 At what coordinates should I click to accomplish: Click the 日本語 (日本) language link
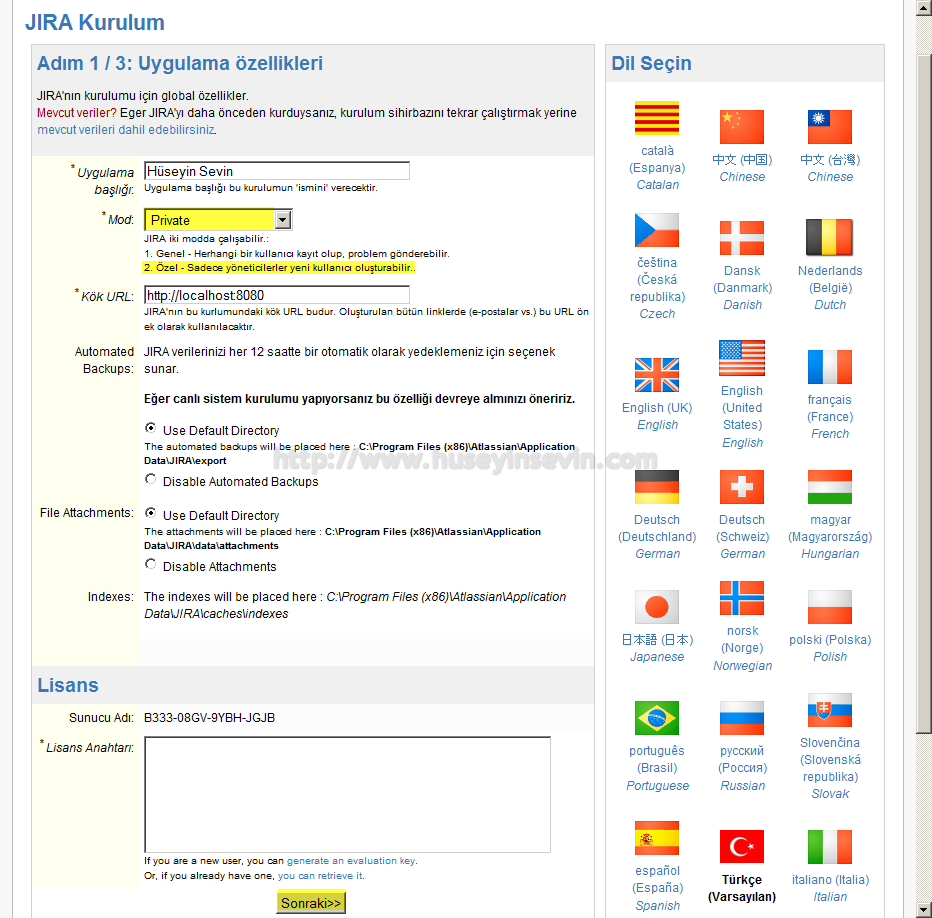657,640
